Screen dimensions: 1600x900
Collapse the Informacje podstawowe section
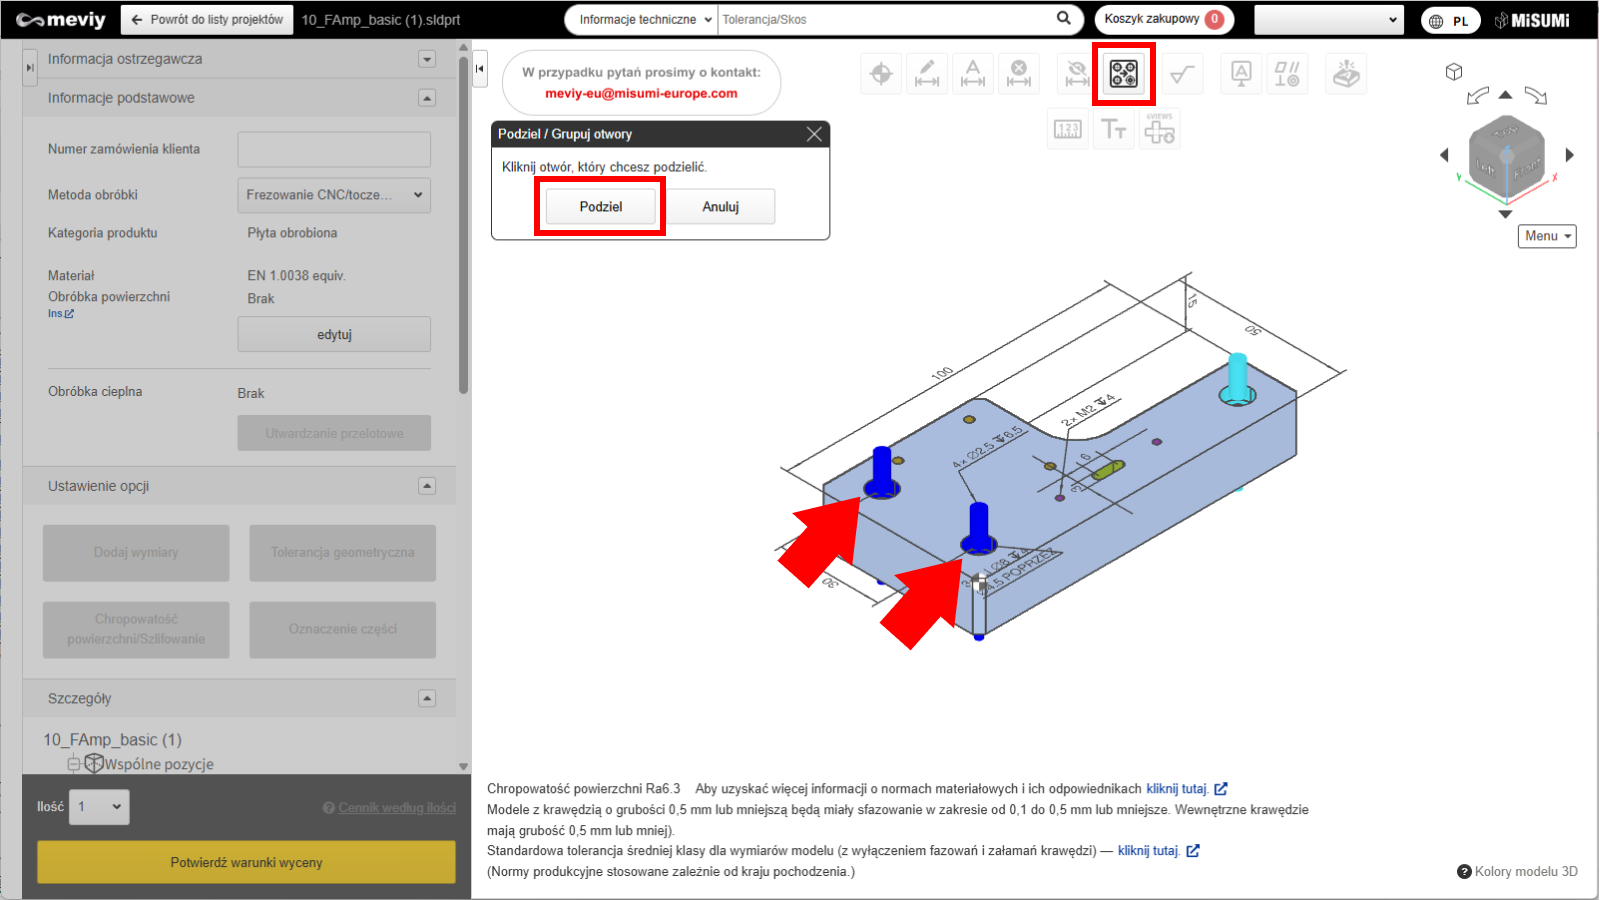tap(427, 98)
